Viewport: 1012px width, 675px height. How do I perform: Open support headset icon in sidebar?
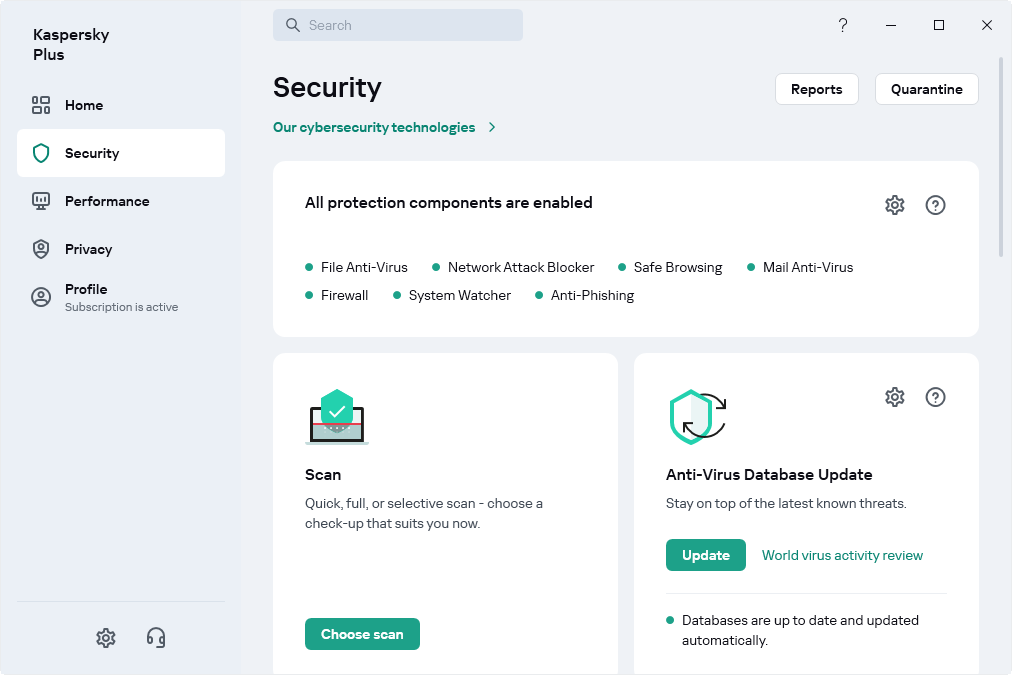click(x=156, y=637)
